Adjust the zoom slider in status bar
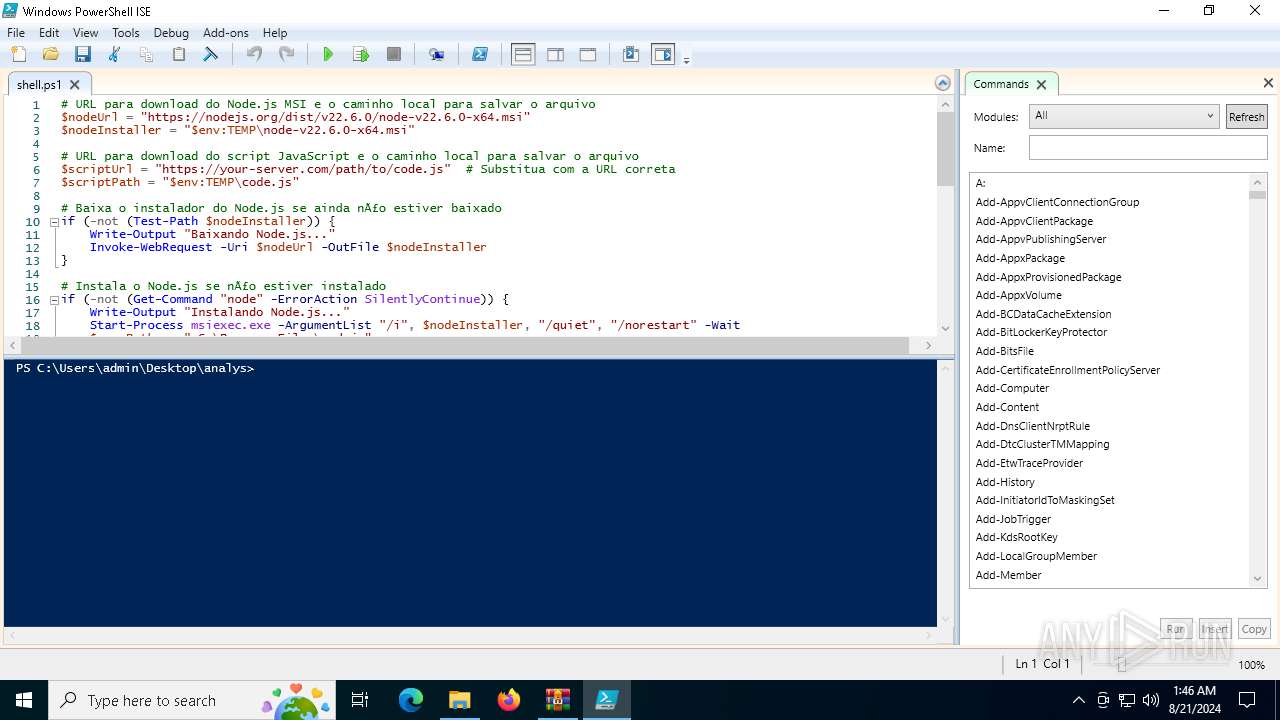 pos(1121,665)
